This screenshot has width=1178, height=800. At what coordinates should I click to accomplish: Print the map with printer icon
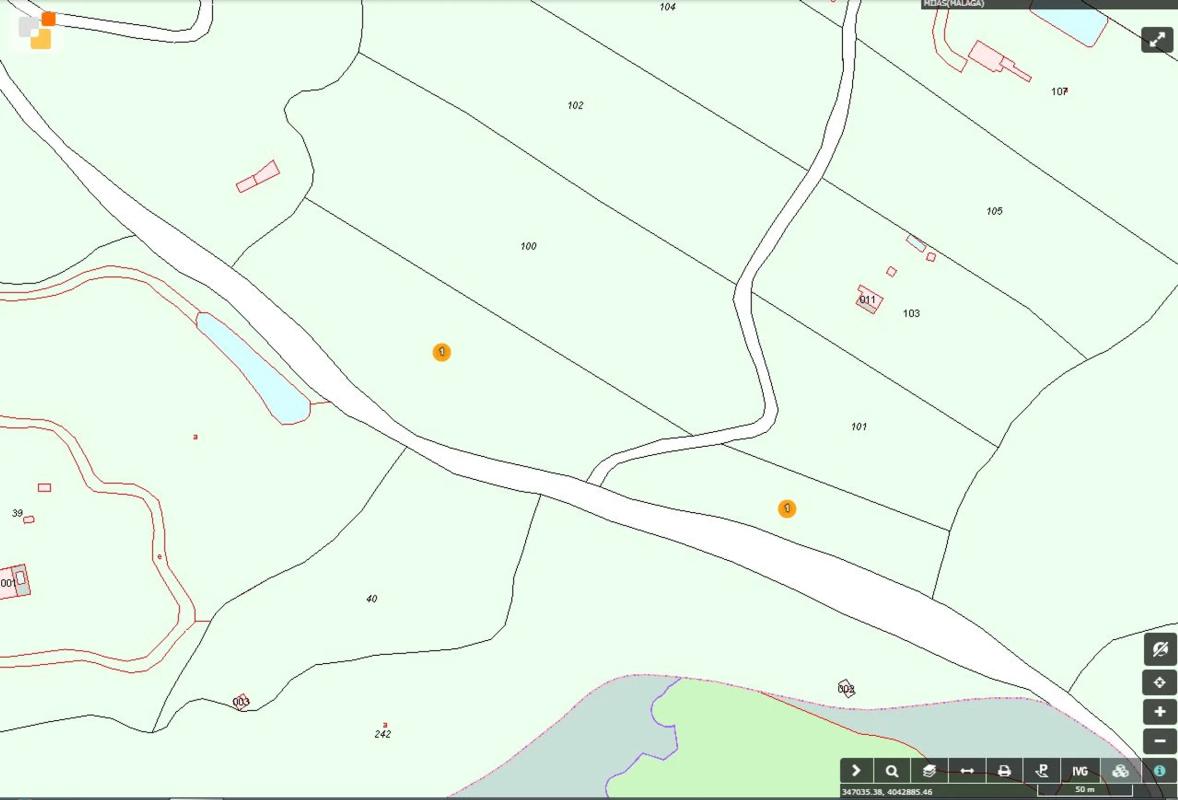click(x=1004, y=770)
